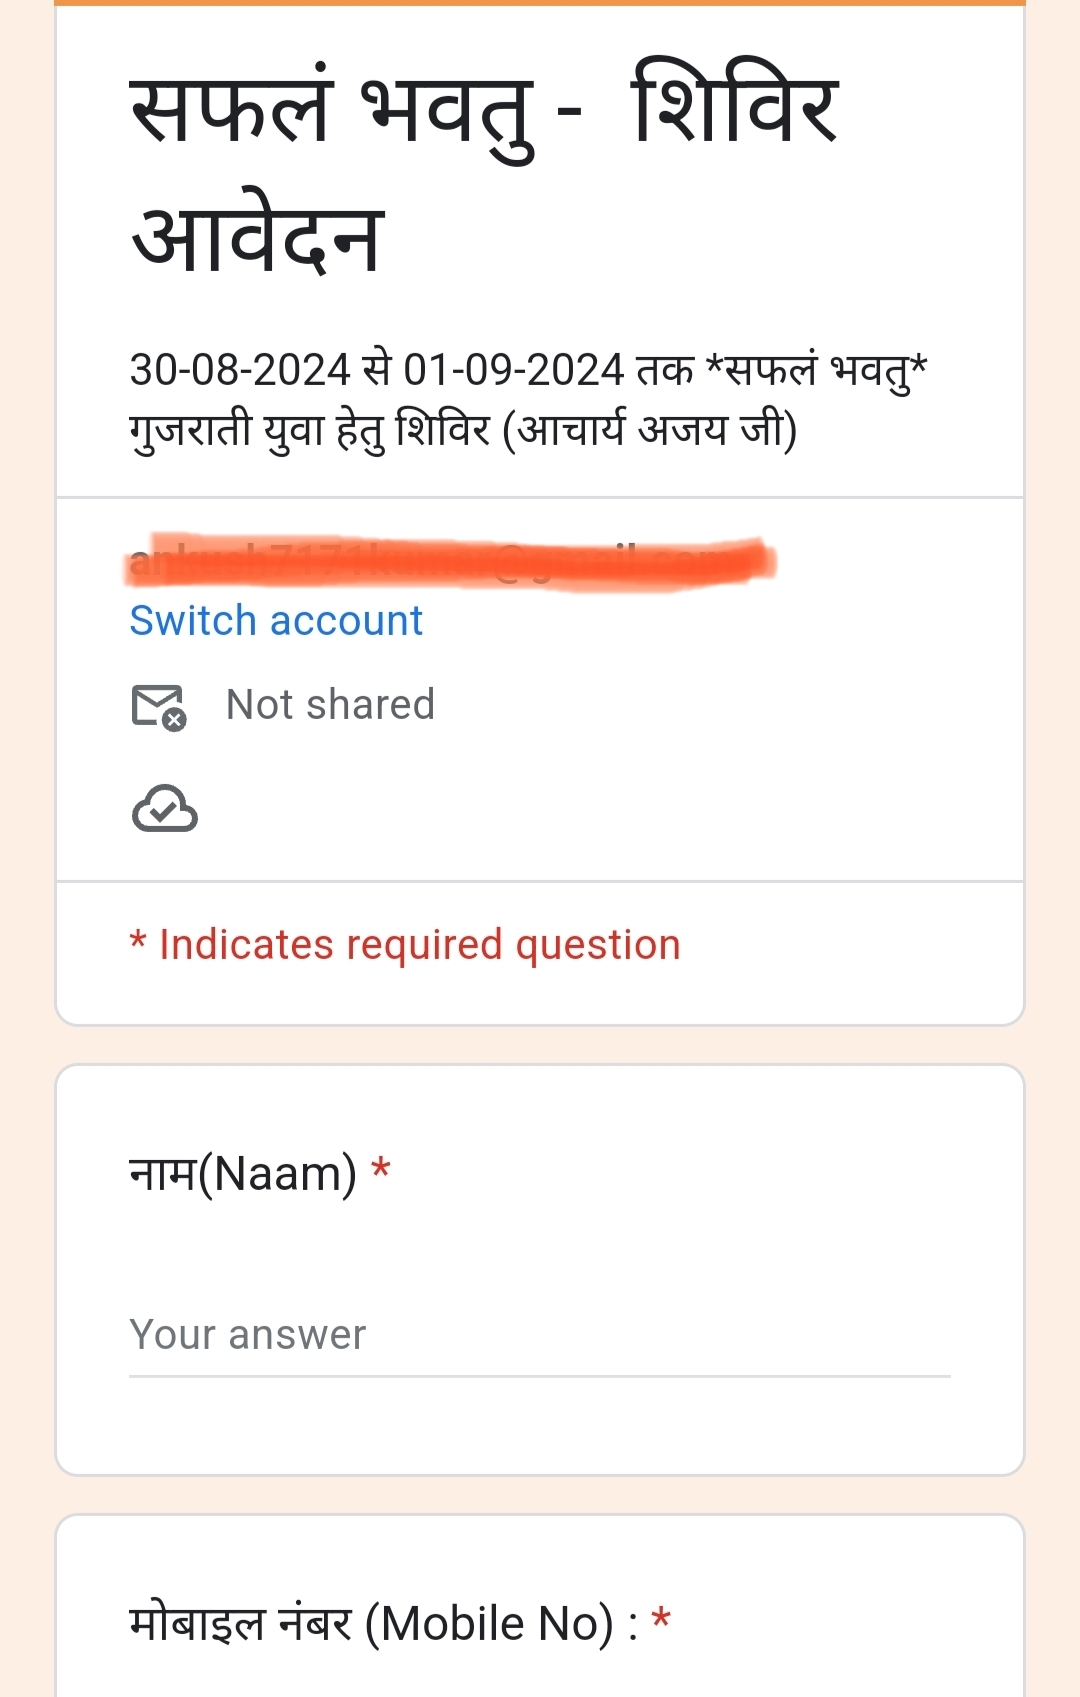Screen dimensions: 1080x1697
Task: Click the मोबाइल नंबर (Mobile No) label
Action: (383, 1623)
